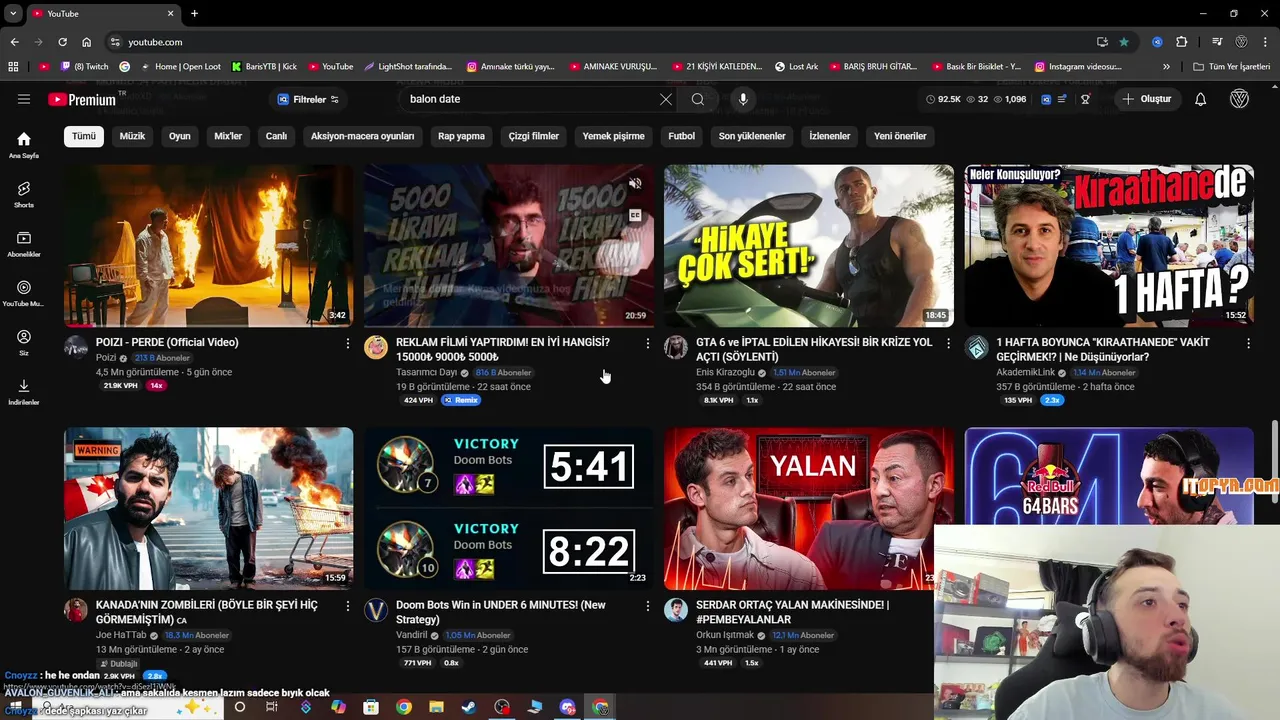Select the Yemek pişirme chip
The image size is (1280, 720).
click(614, 136)
